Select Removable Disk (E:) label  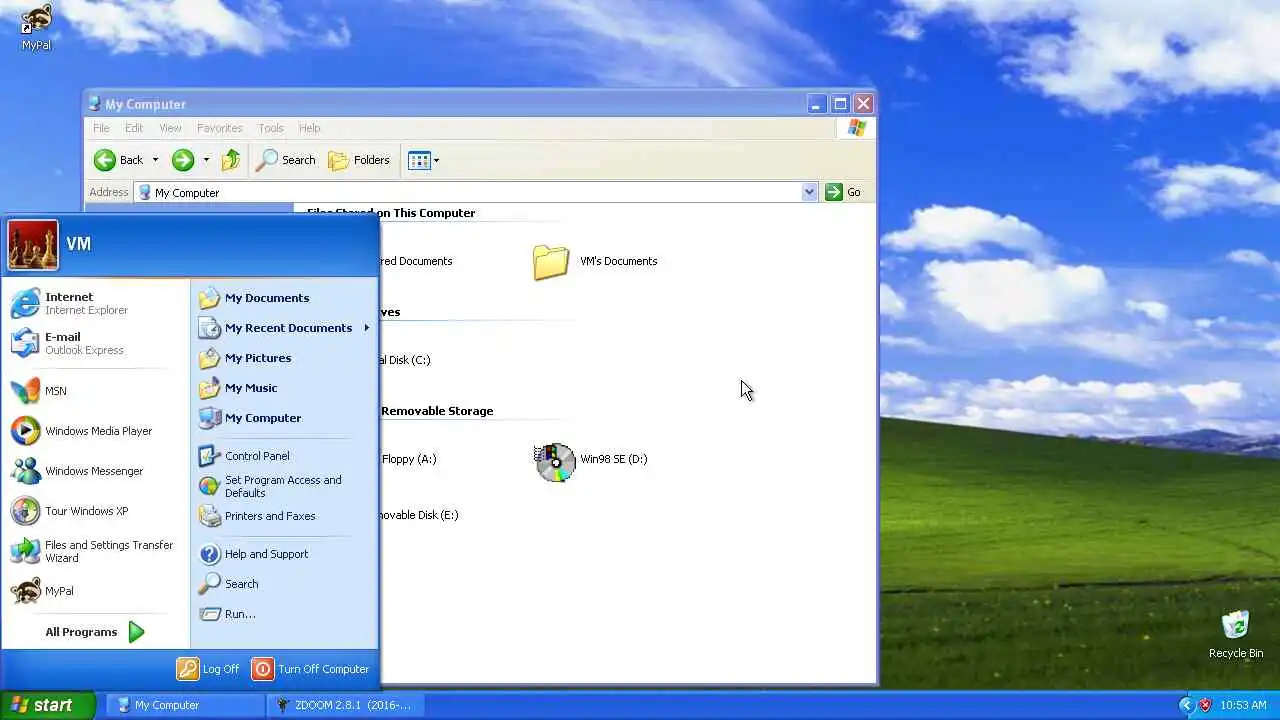(x=418, y=515)
